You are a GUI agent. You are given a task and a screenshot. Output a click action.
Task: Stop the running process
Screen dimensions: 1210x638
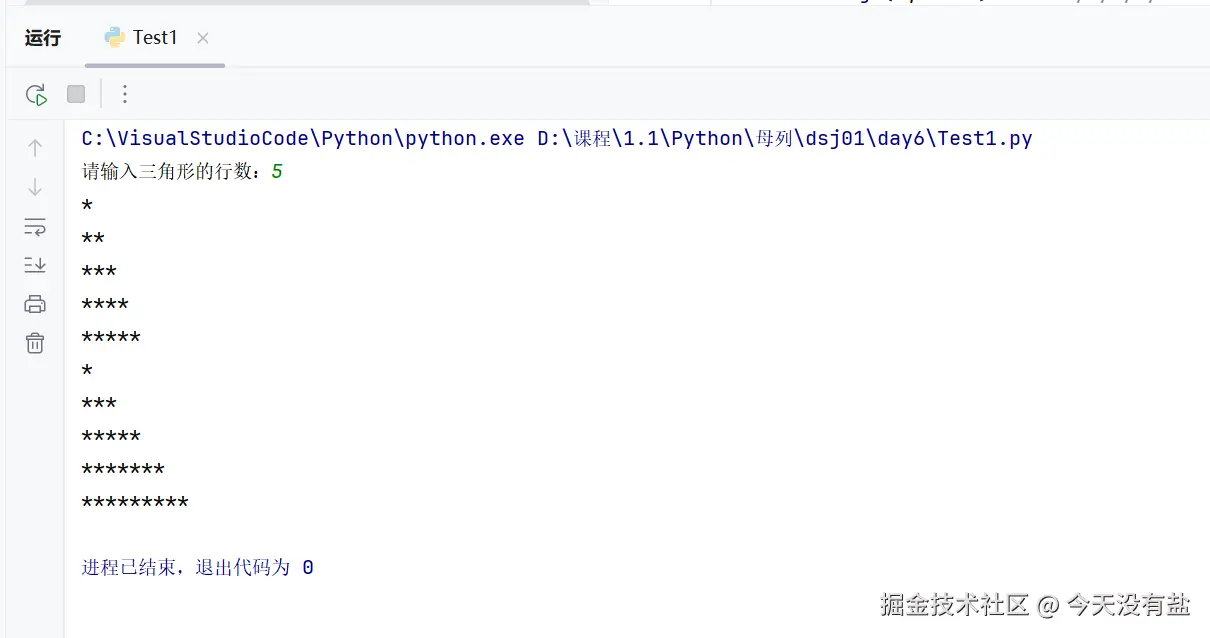click(x=76, y=94)
